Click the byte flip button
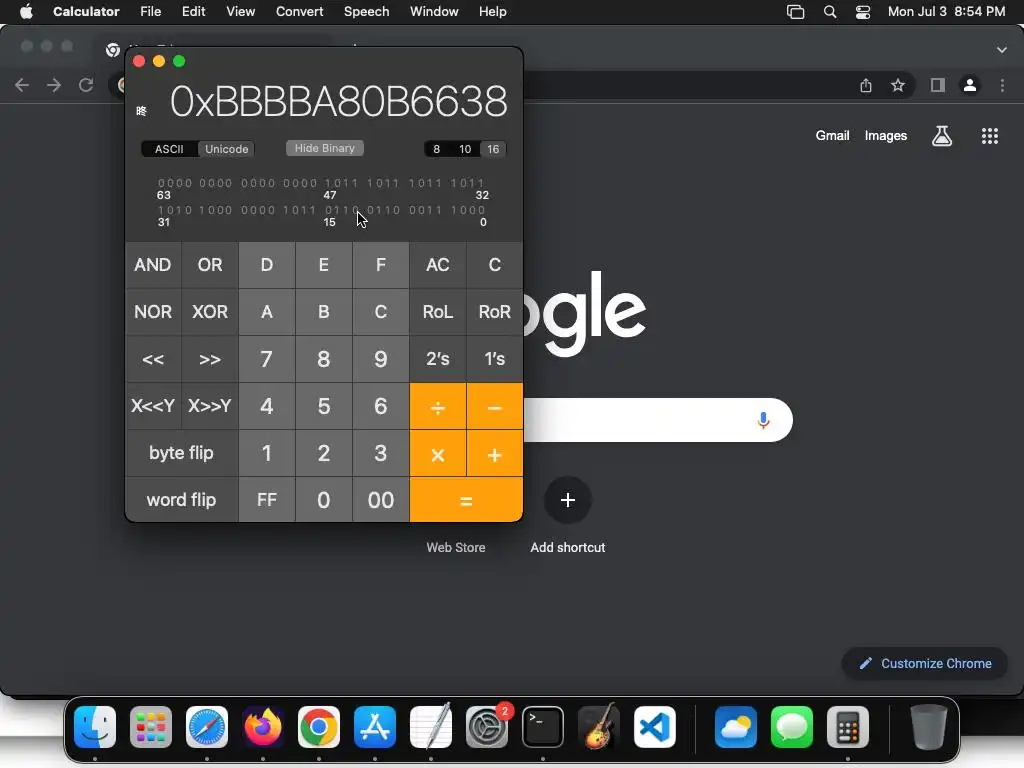Screen dimensions: 1024x768 coord(182,453)
